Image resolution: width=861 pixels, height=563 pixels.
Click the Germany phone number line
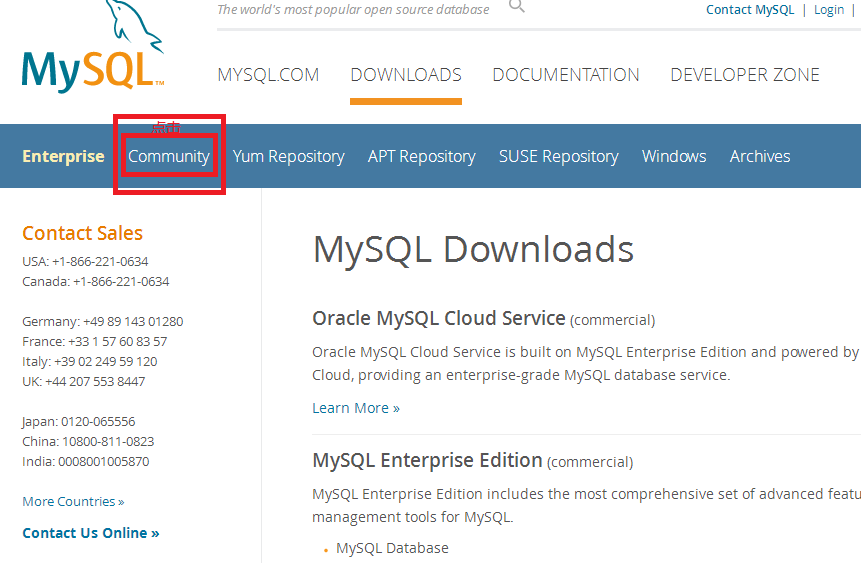point(103,321)
